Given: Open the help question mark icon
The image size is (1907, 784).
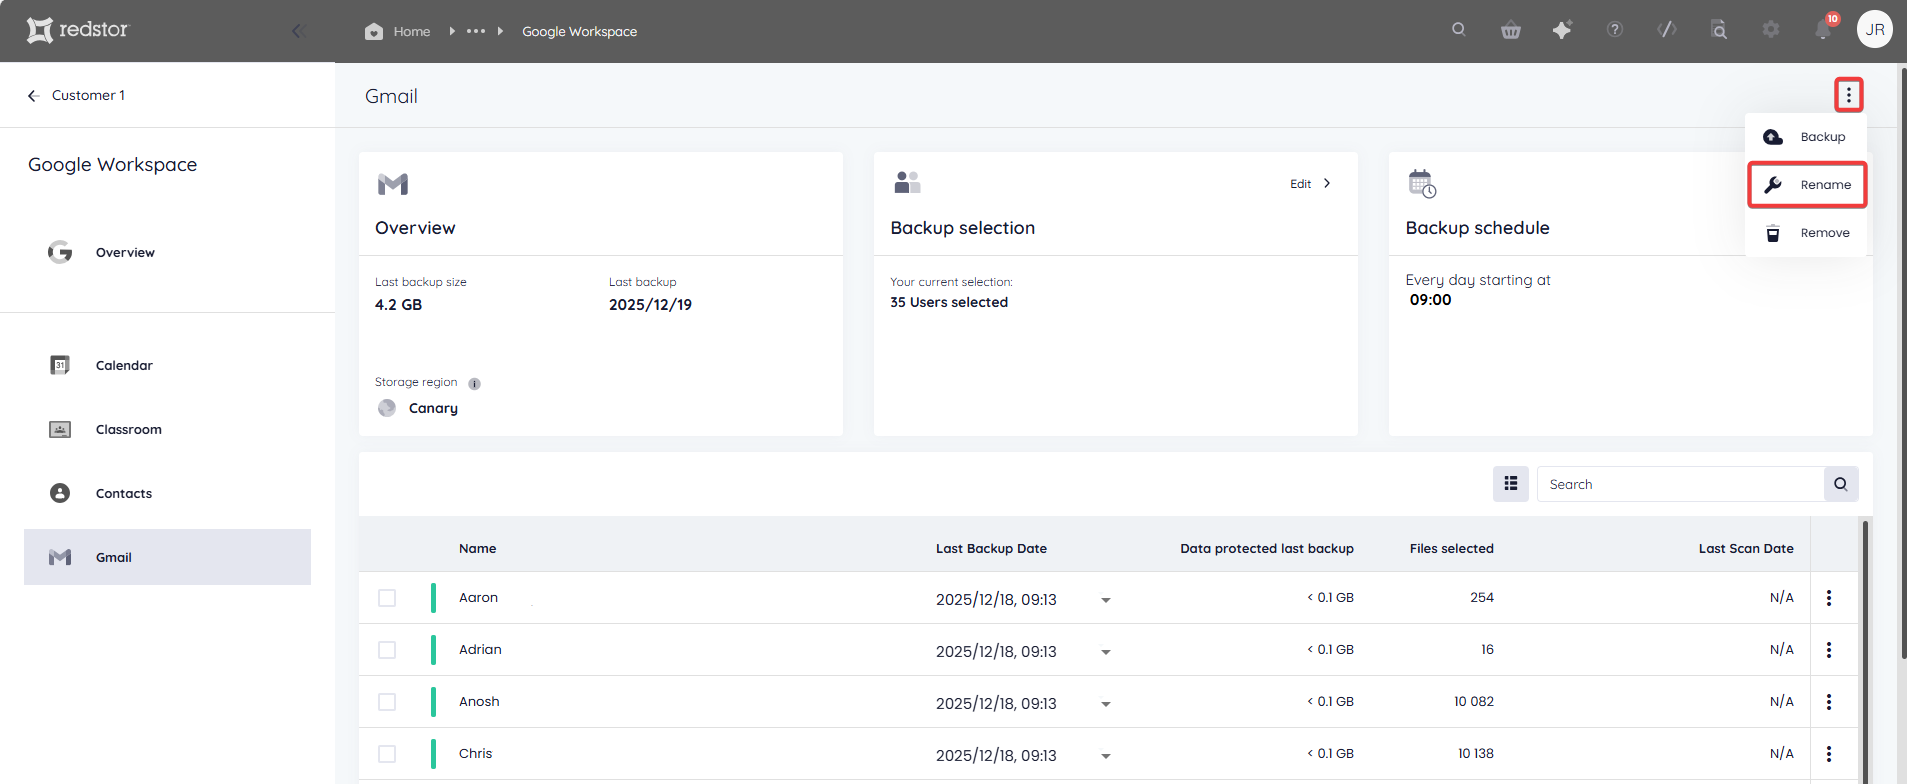Looking at the screenshot, I should tap(1615, 30).
